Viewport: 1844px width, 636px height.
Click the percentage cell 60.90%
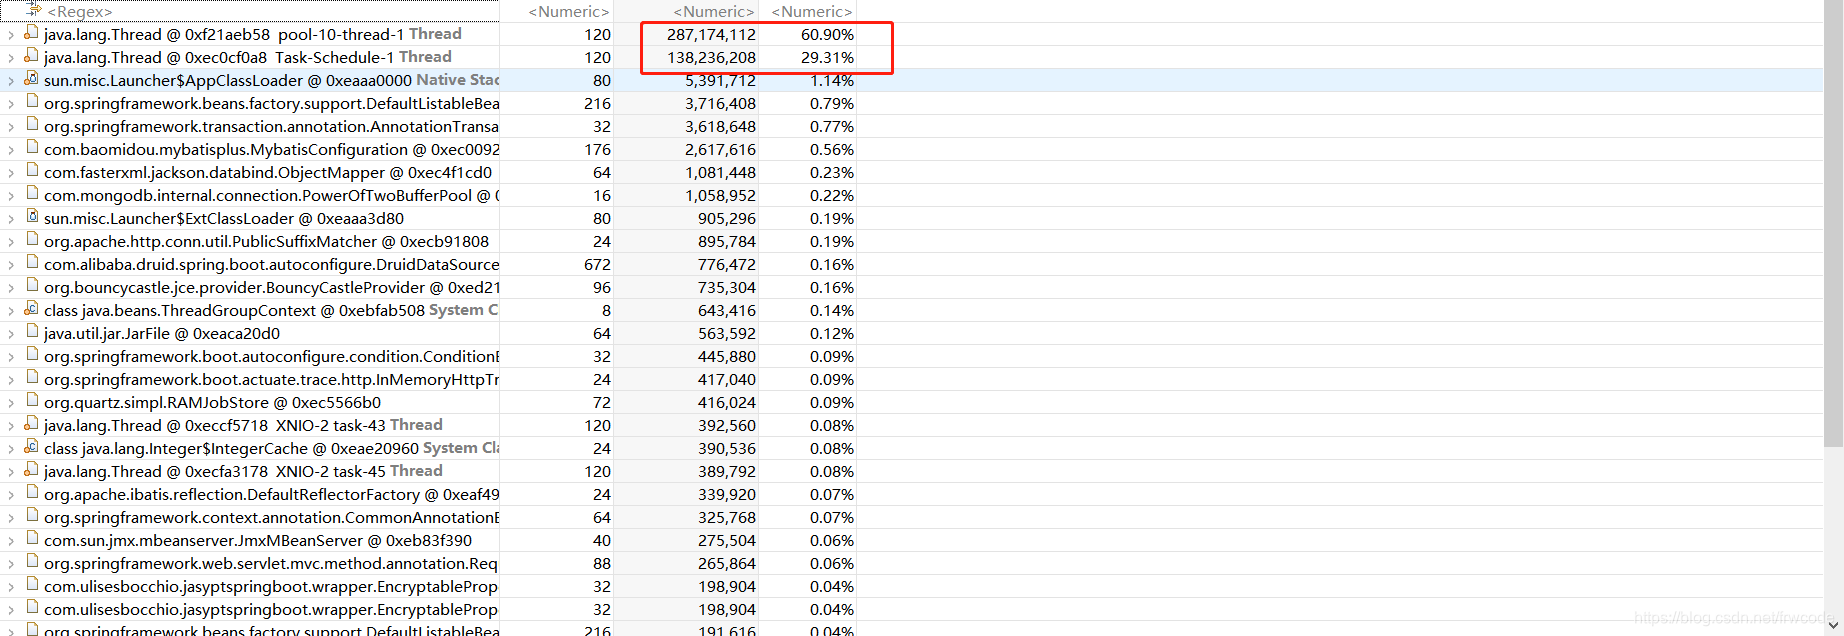(x=827, y=35)
